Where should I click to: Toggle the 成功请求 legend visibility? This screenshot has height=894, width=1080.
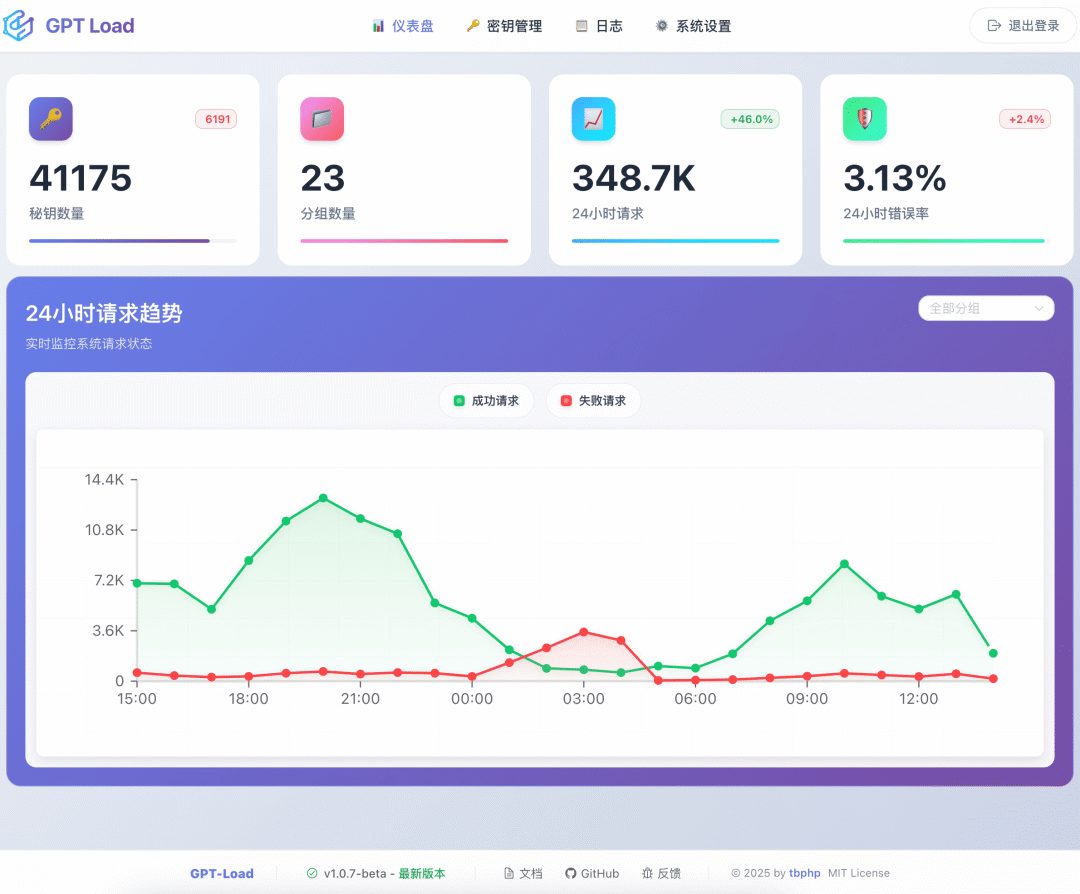pyautogui.click(x=486, y=400)
